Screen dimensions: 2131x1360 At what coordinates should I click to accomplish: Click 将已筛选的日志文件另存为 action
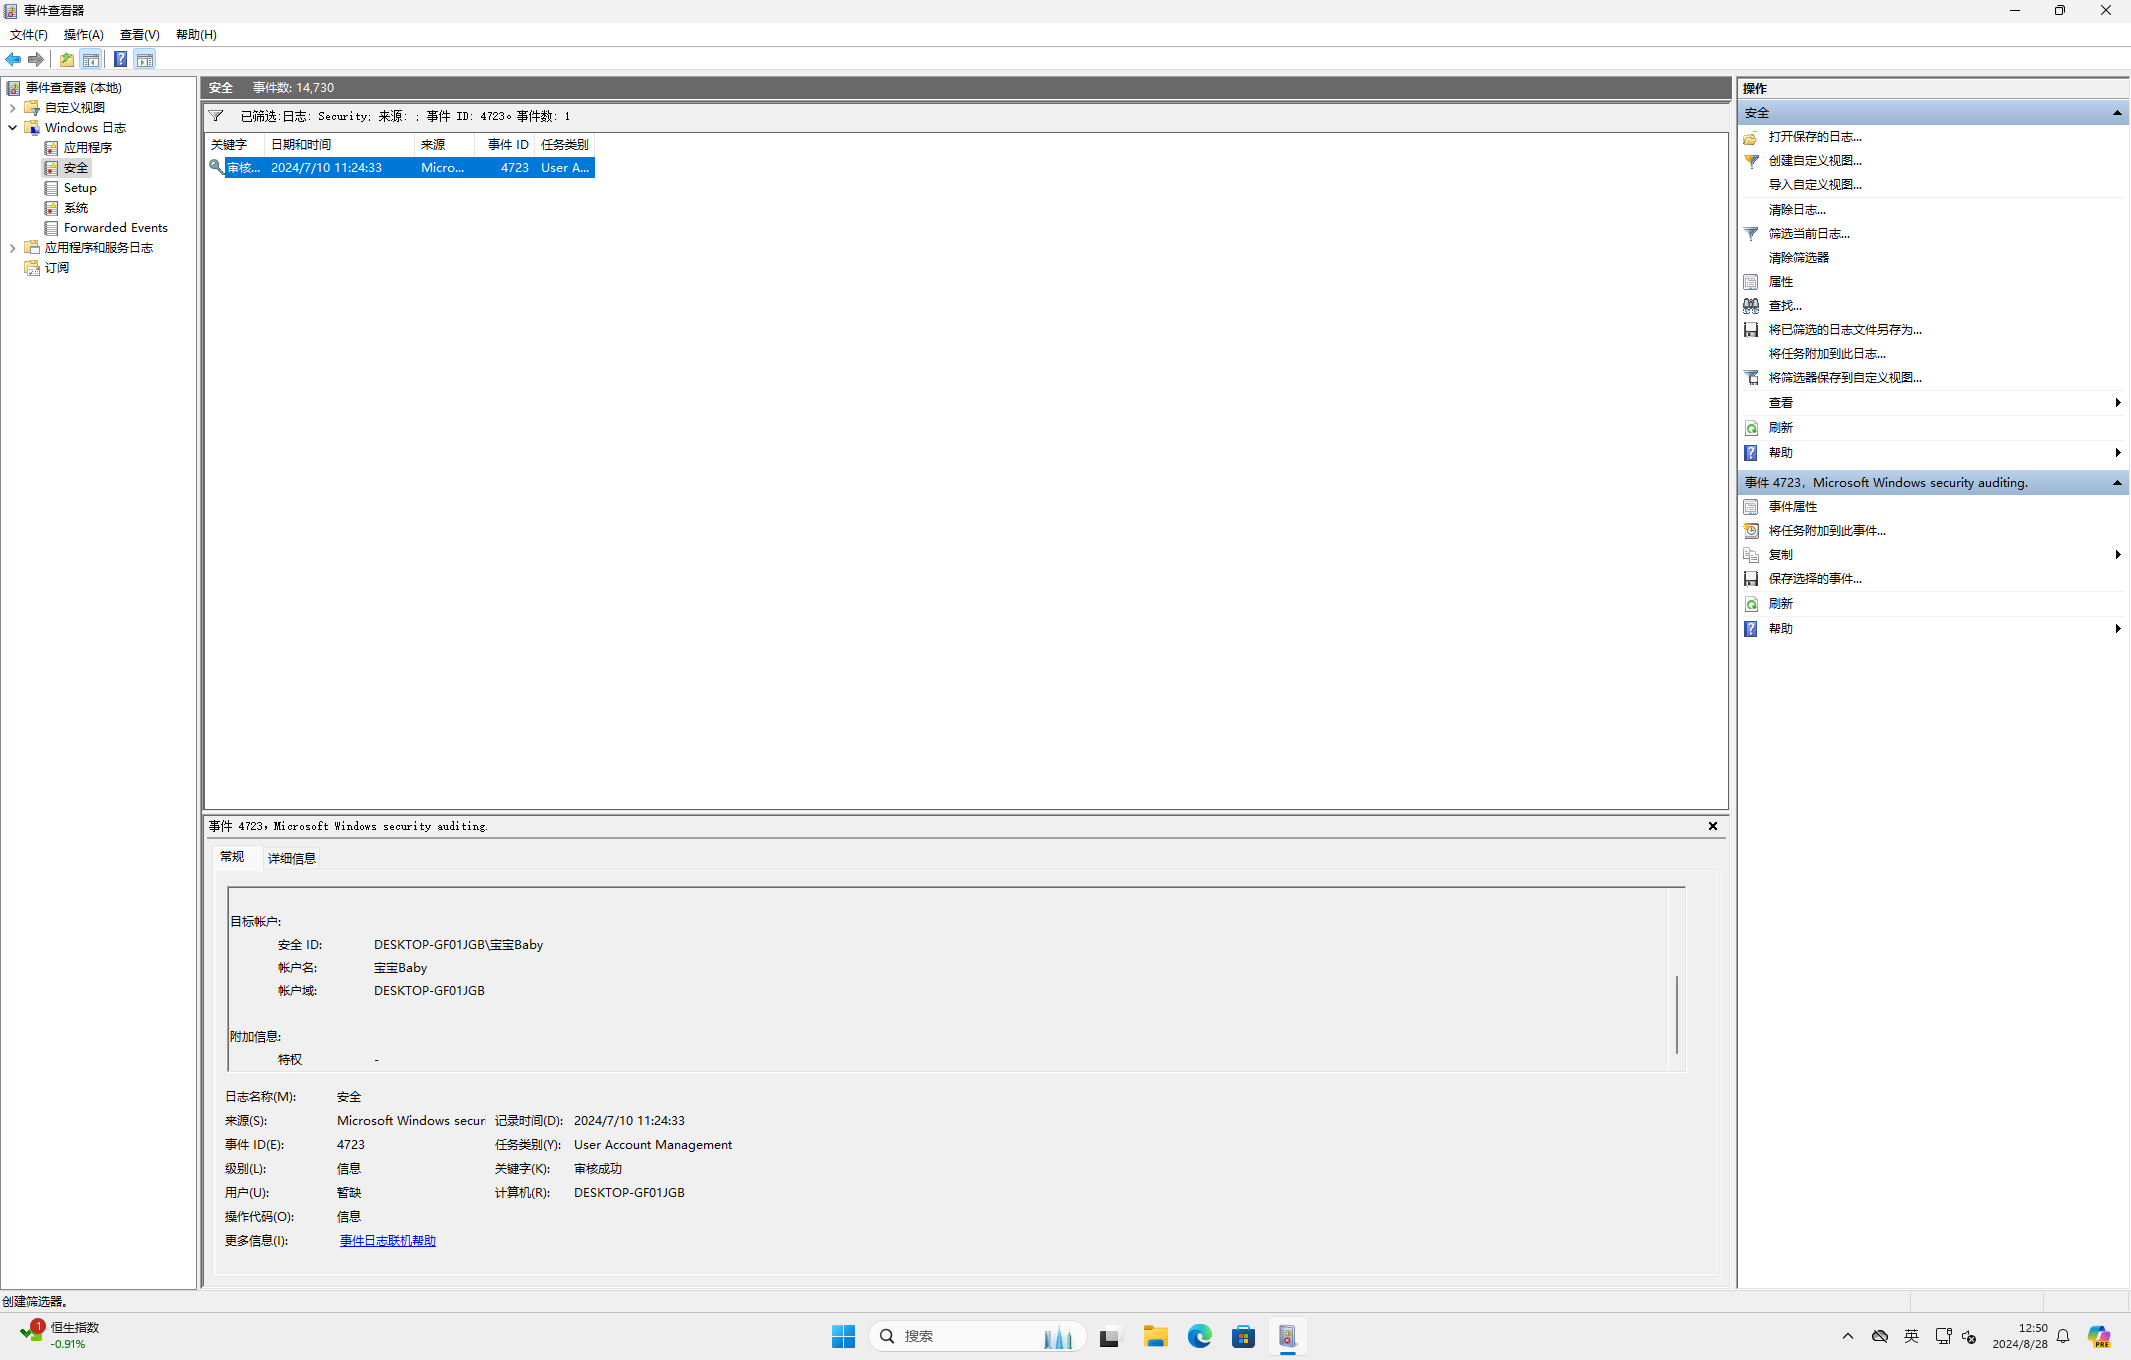pos(1845,330)
